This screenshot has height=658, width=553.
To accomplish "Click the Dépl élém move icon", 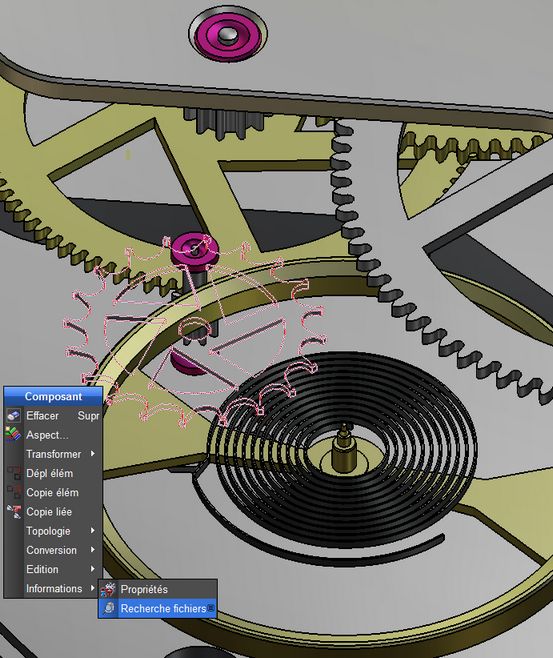I will 13,473.
